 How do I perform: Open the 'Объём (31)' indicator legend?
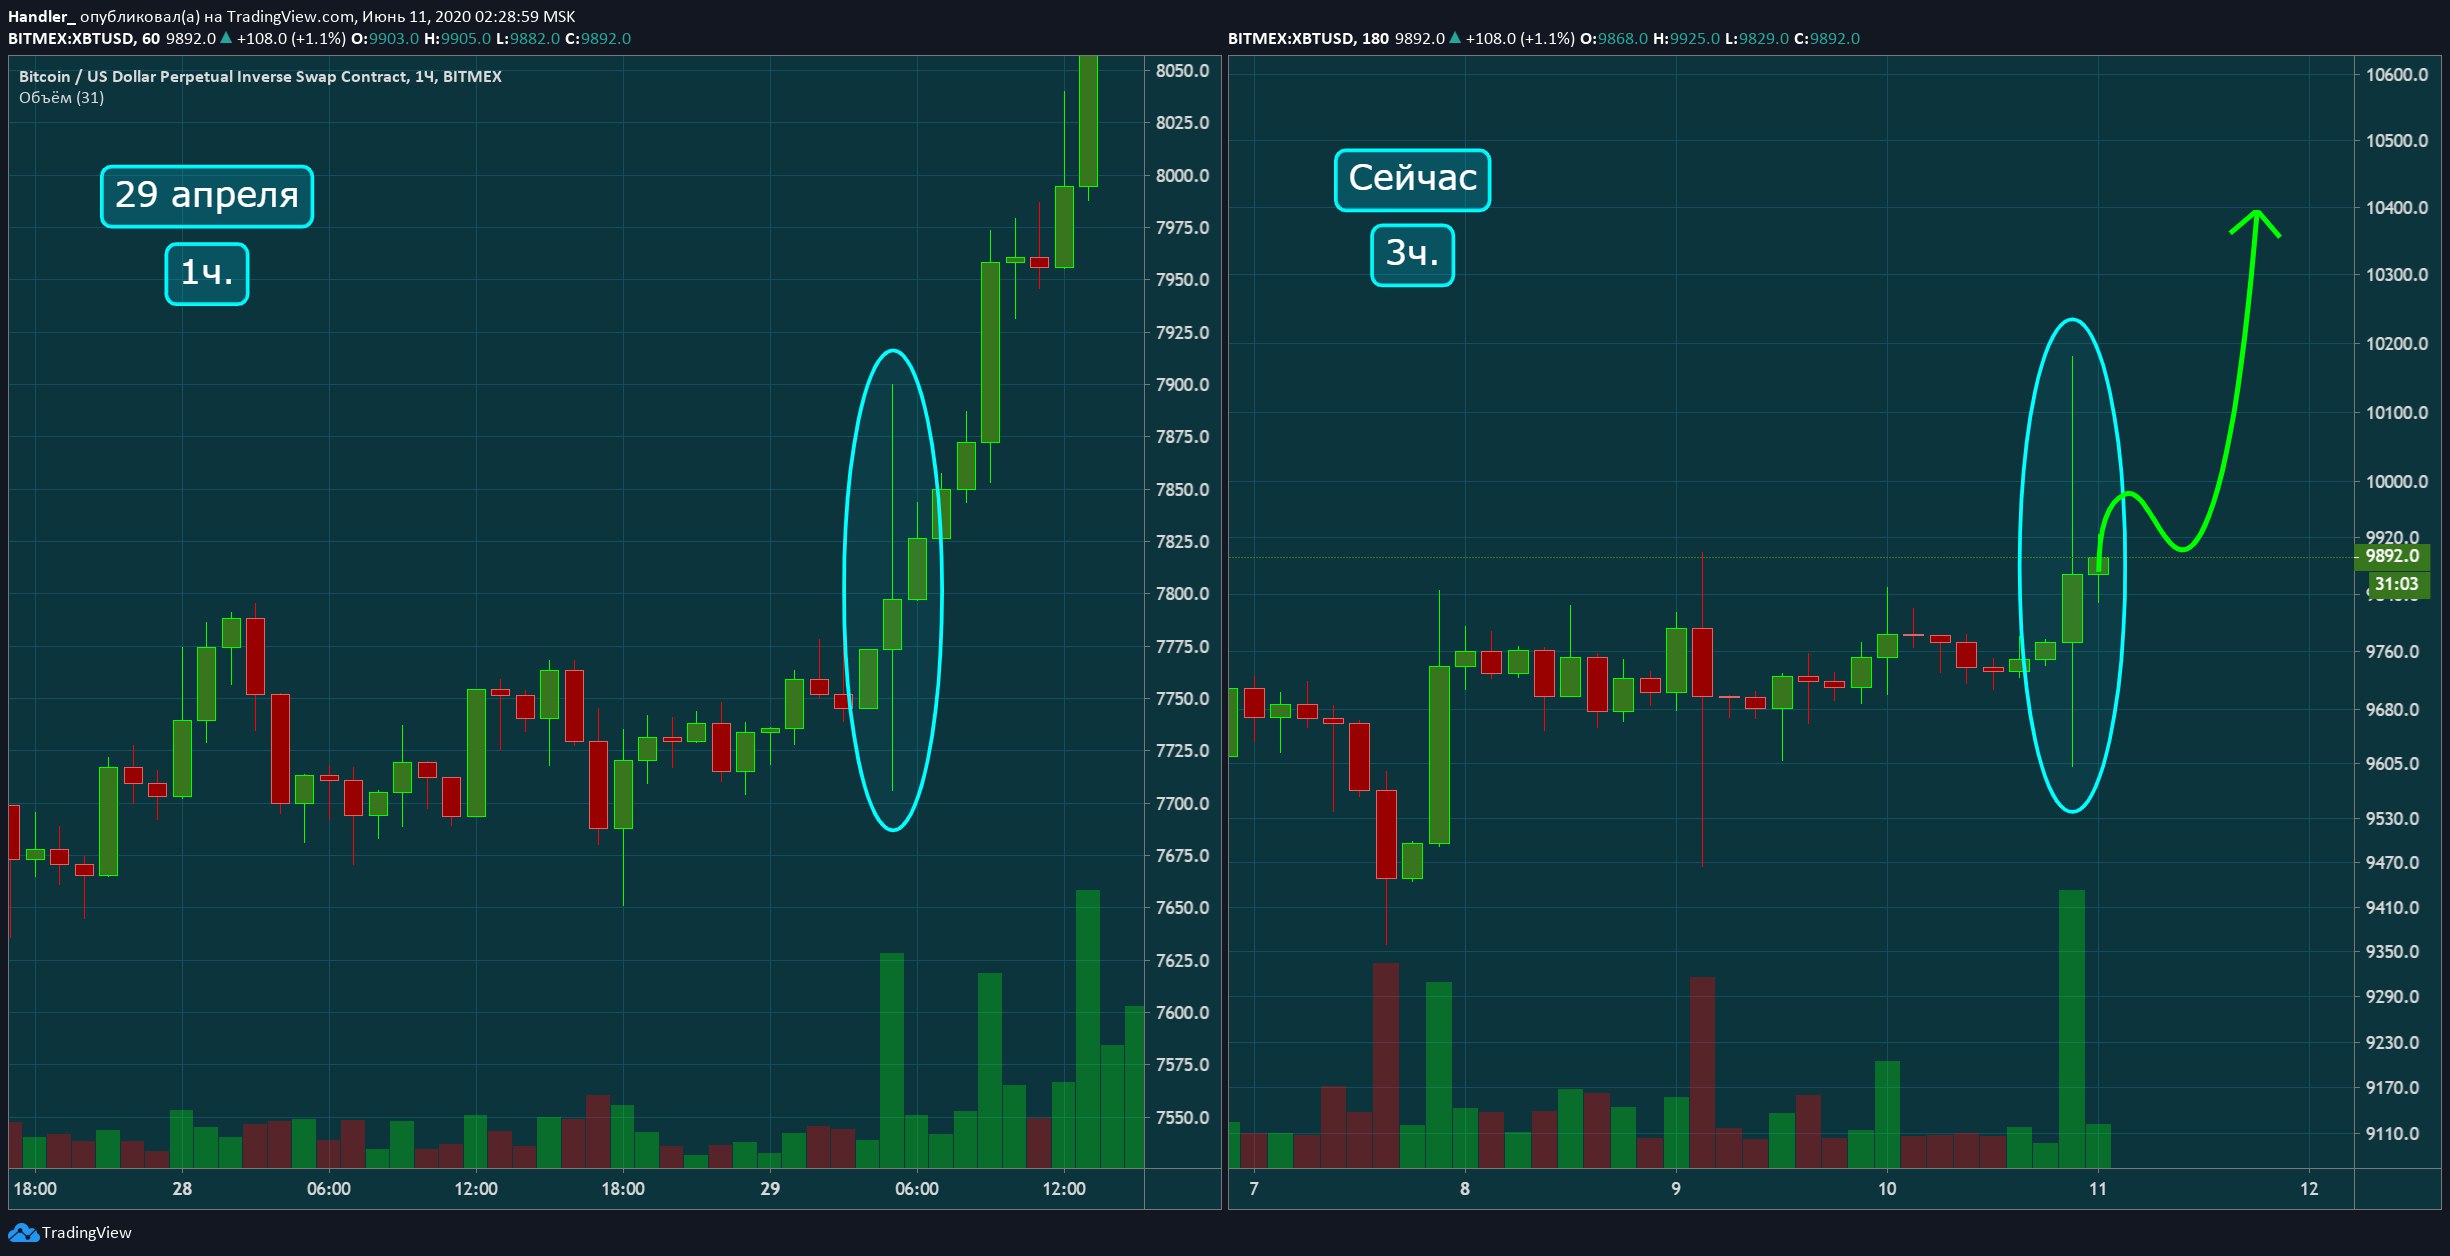click(61, 97)
